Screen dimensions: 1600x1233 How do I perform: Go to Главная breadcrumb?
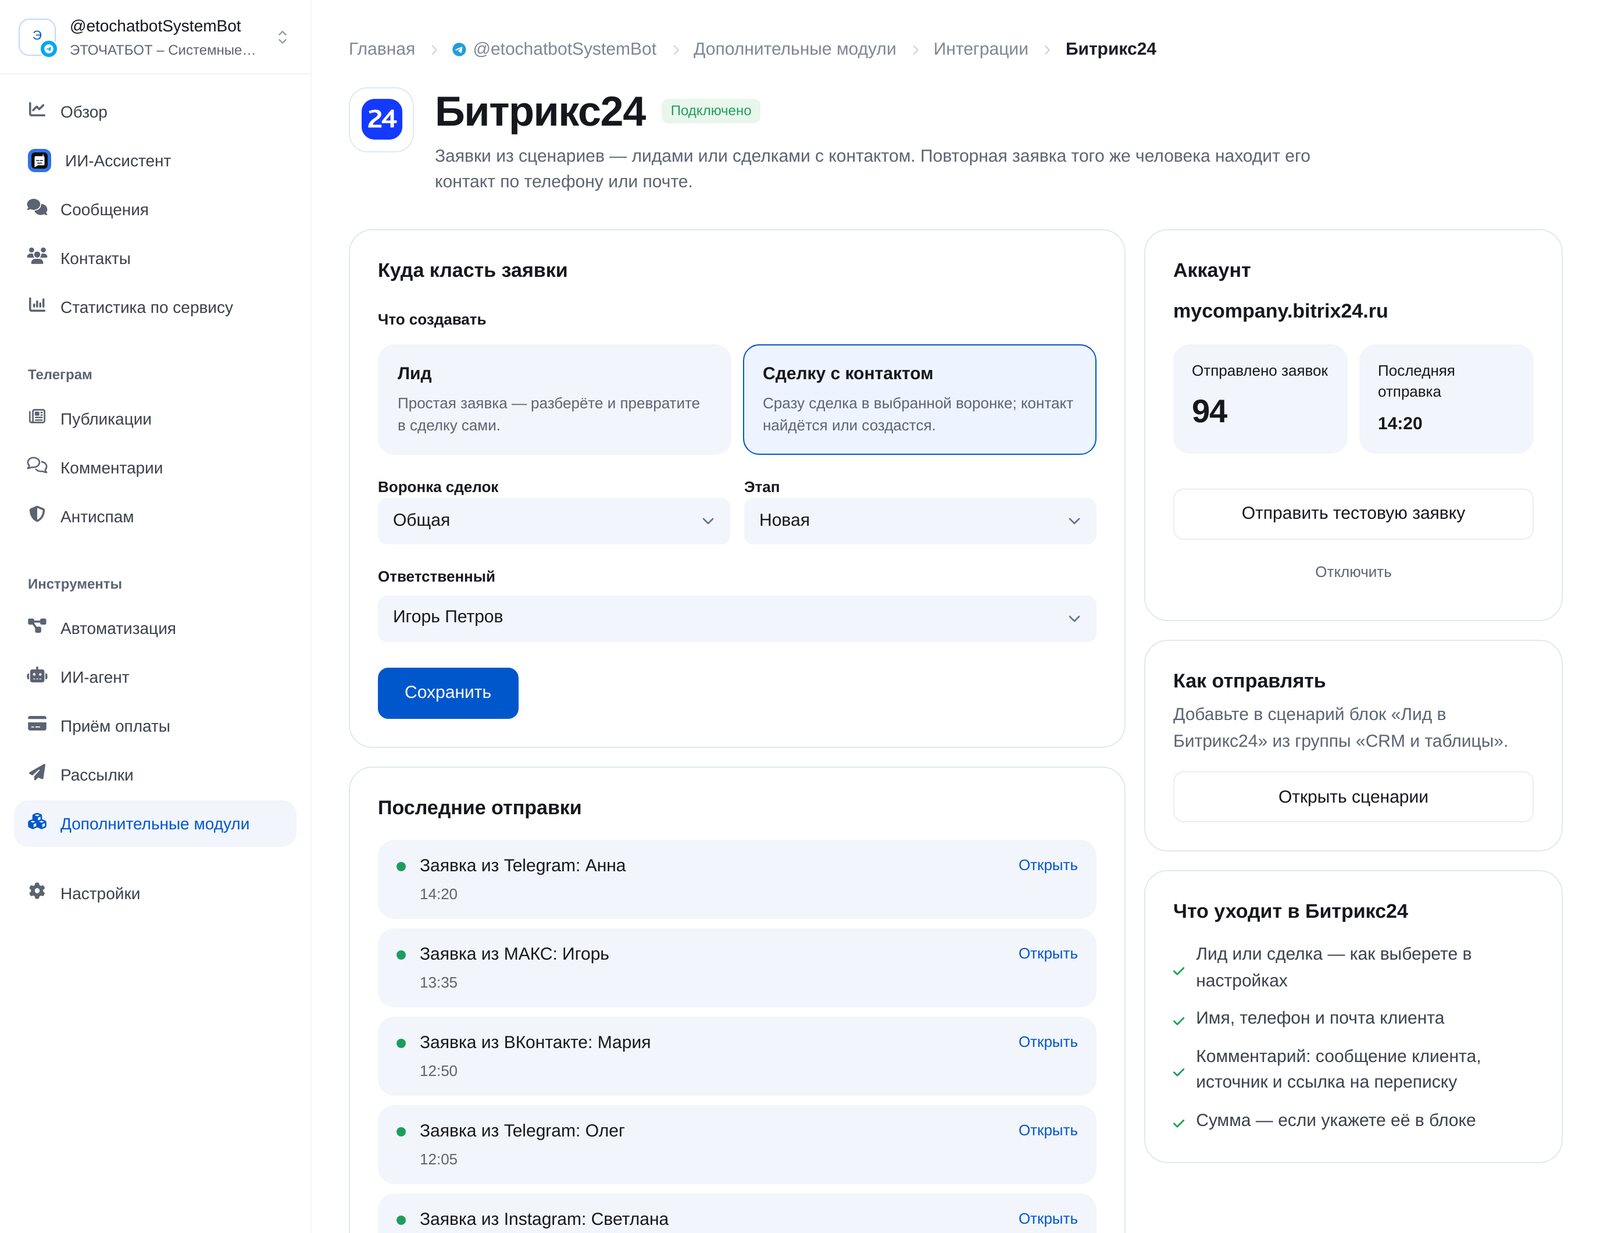point(382,49)
